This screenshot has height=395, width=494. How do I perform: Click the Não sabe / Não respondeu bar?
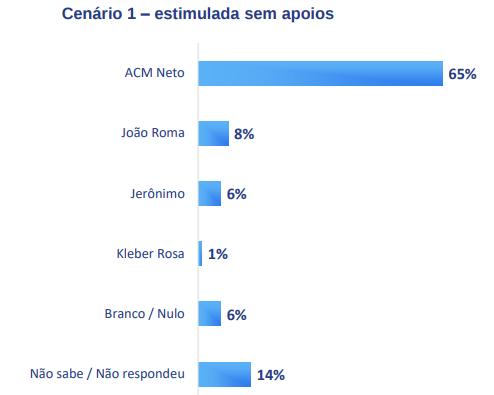pos(225,374)
